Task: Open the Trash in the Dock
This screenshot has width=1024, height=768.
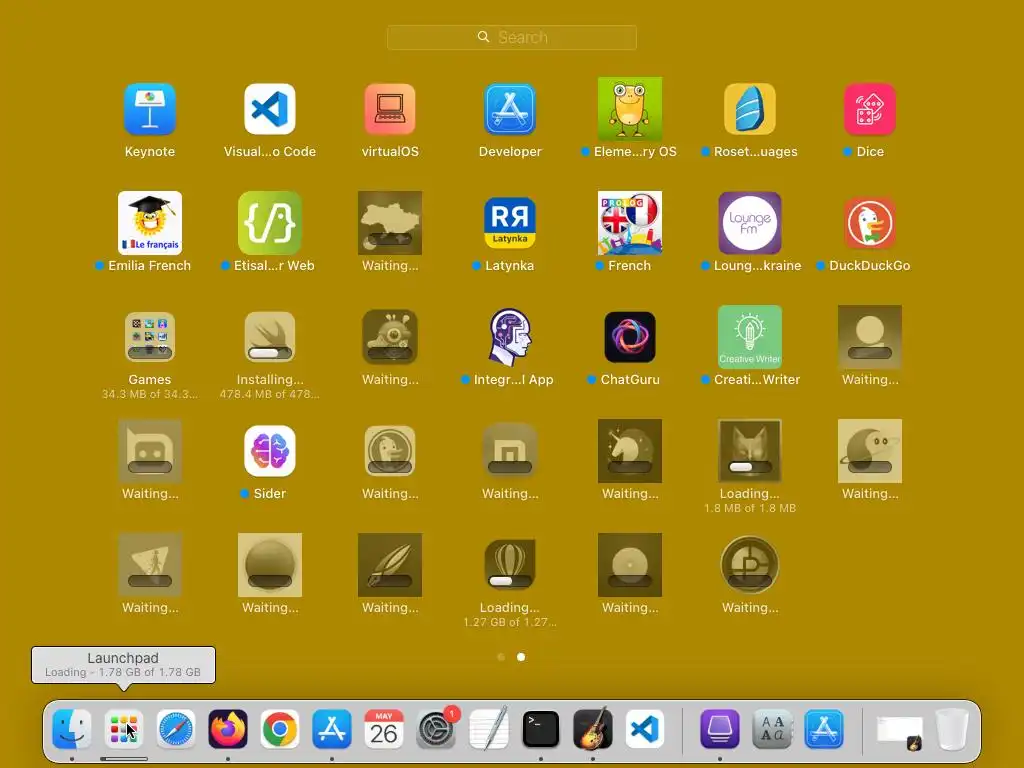Action: pos(952,729)
